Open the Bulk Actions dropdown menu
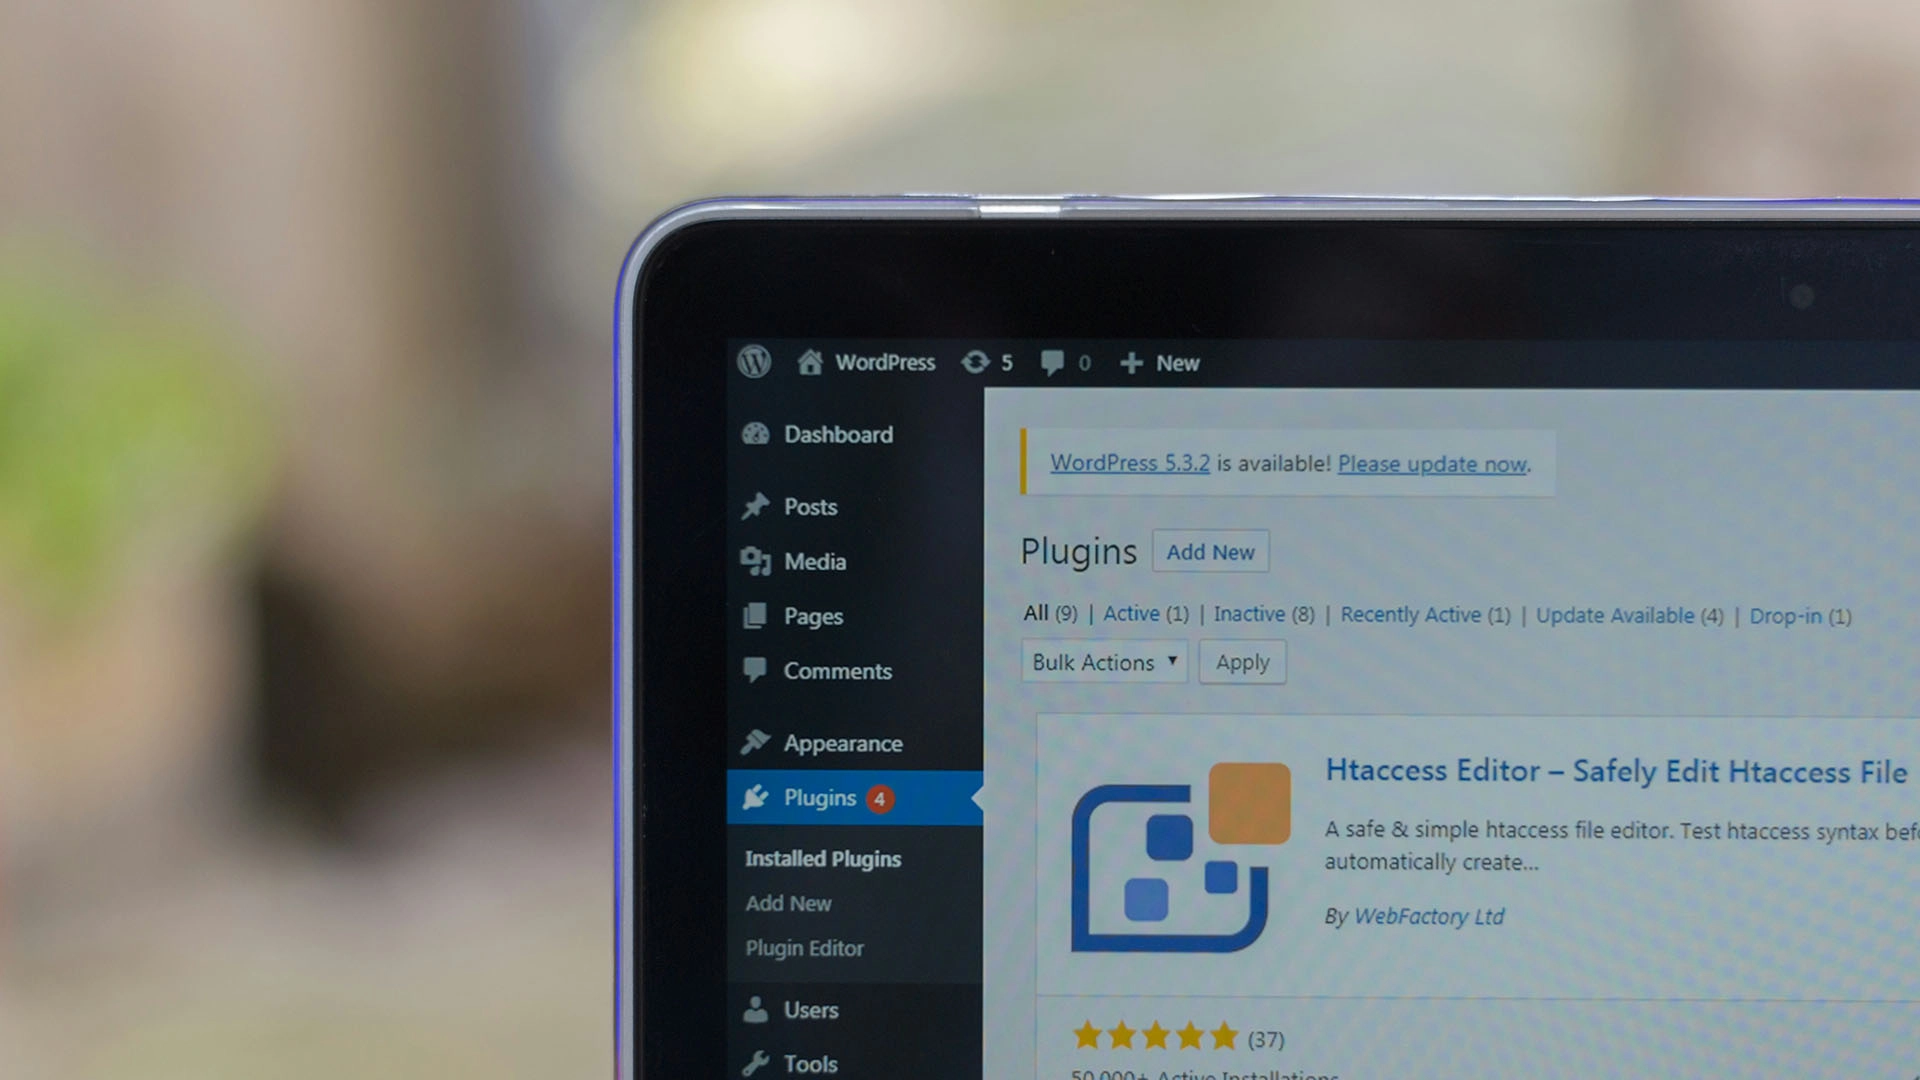Screen dimensions: 1920x1080 (x=1102, y=662)
